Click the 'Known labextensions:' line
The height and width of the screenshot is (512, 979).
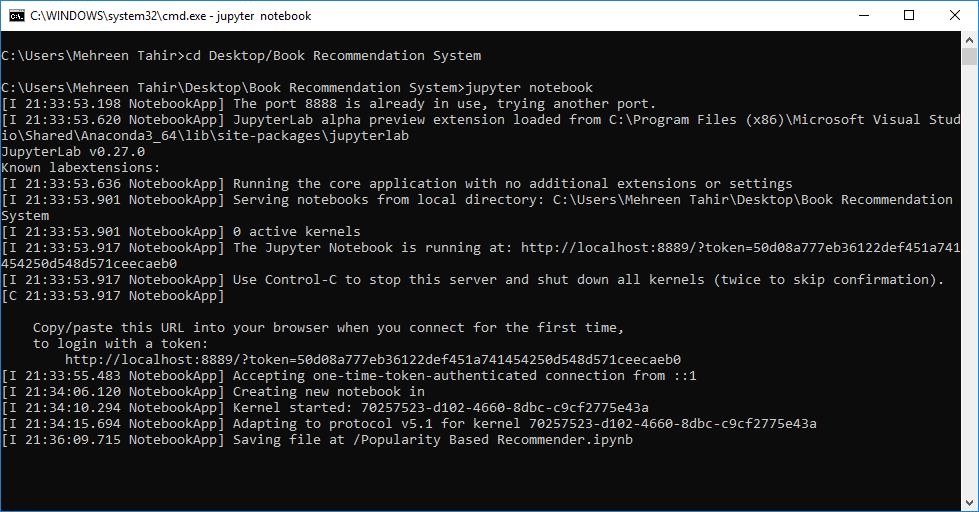coord(81,167)
